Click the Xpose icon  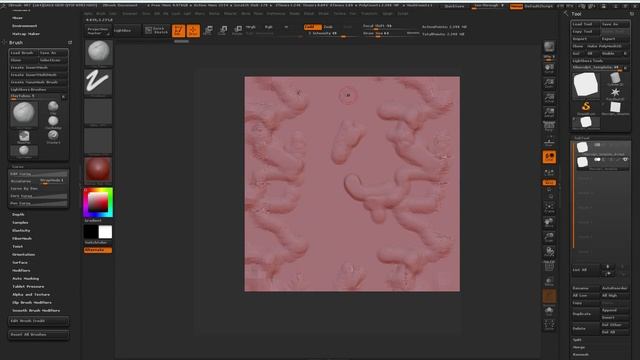point(549,325)
